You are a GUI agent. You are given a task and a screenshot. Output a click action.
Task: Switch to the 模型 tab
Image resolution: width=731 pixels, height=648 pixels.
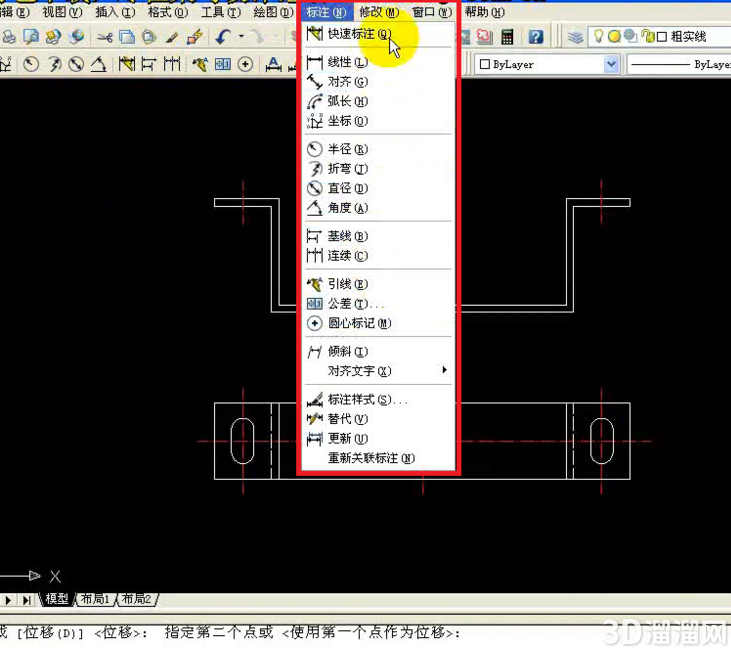pos(57,599)
